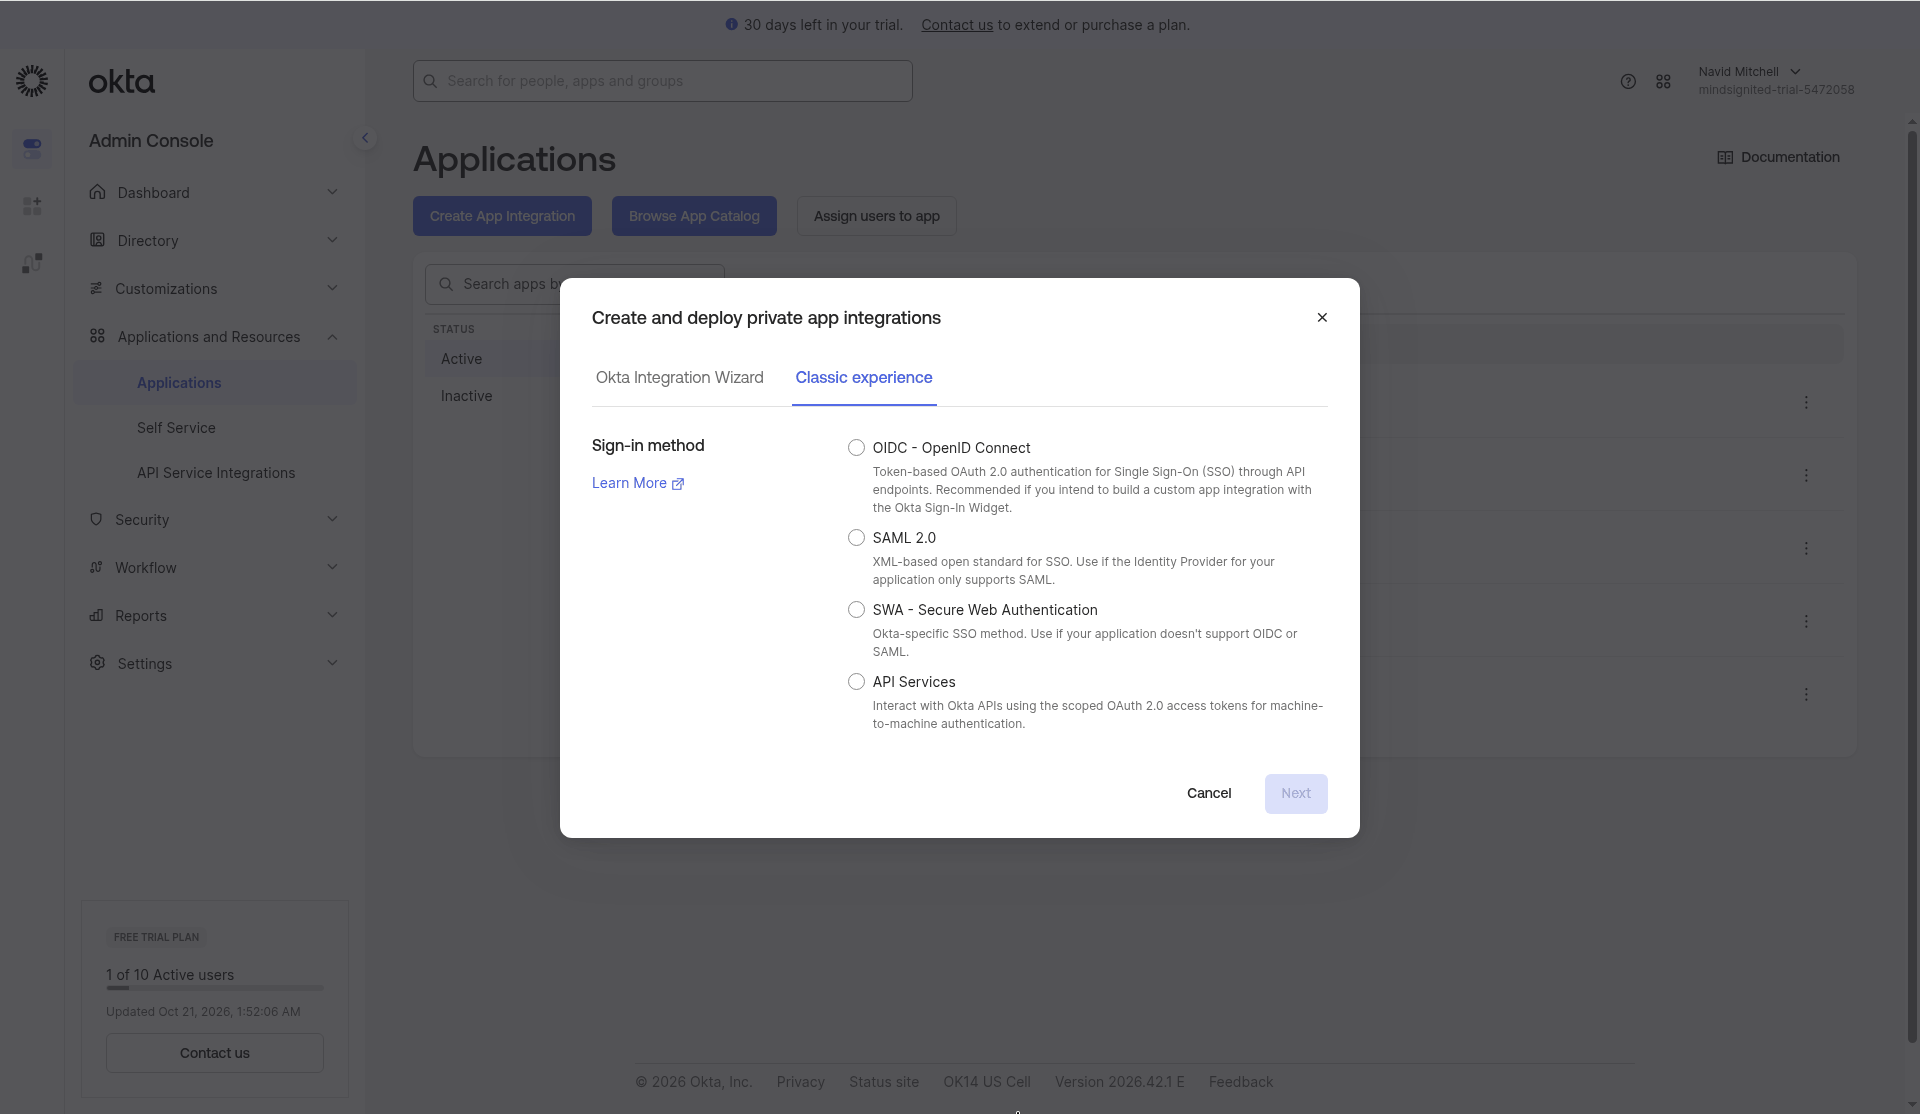Expand the Directory menu section

click(214, 240)
